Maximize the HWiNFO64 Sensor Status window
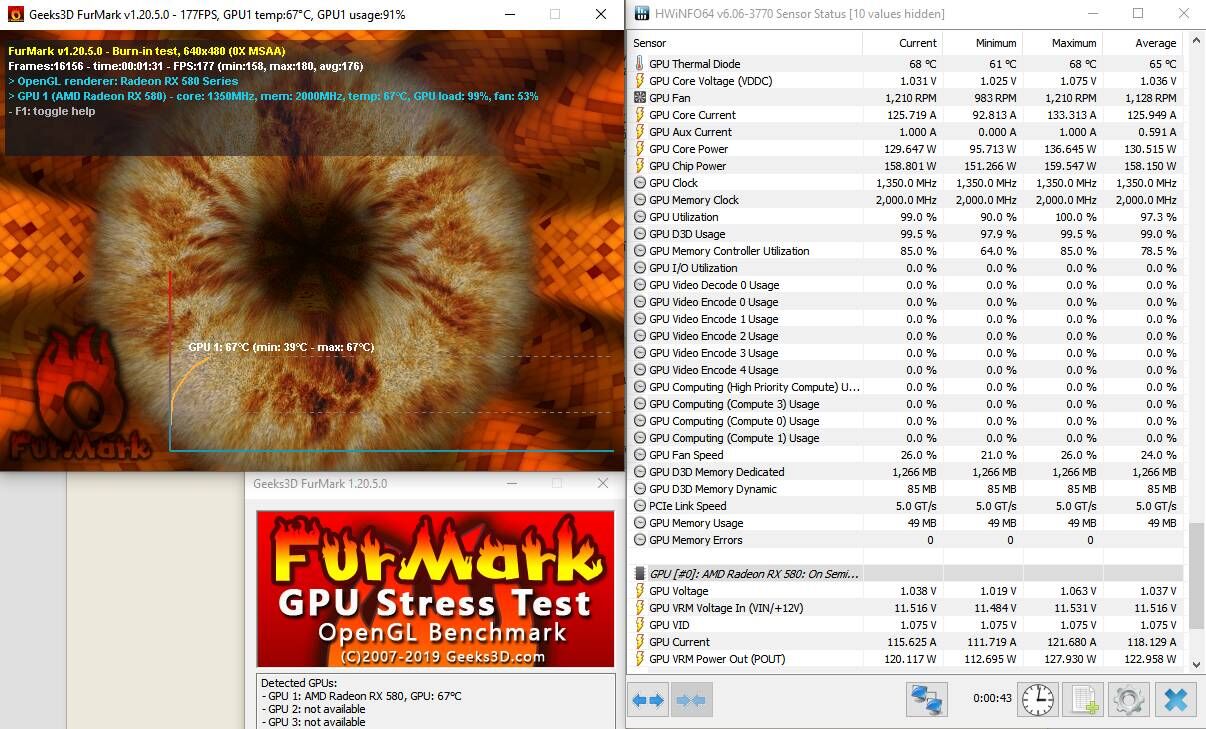 (1138, 14)
